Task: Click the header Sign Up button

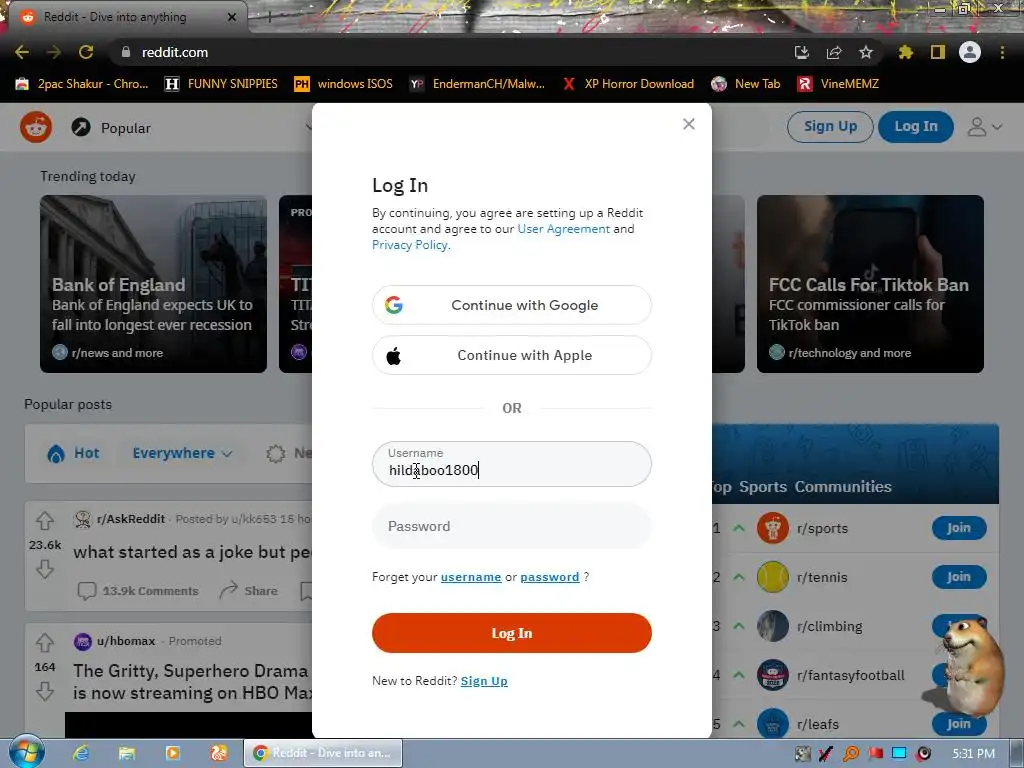Action: coord(830,127)
